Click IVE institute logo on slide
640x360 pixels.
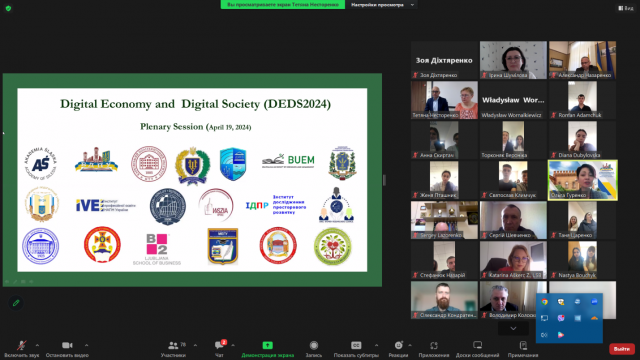pos(106,205)
